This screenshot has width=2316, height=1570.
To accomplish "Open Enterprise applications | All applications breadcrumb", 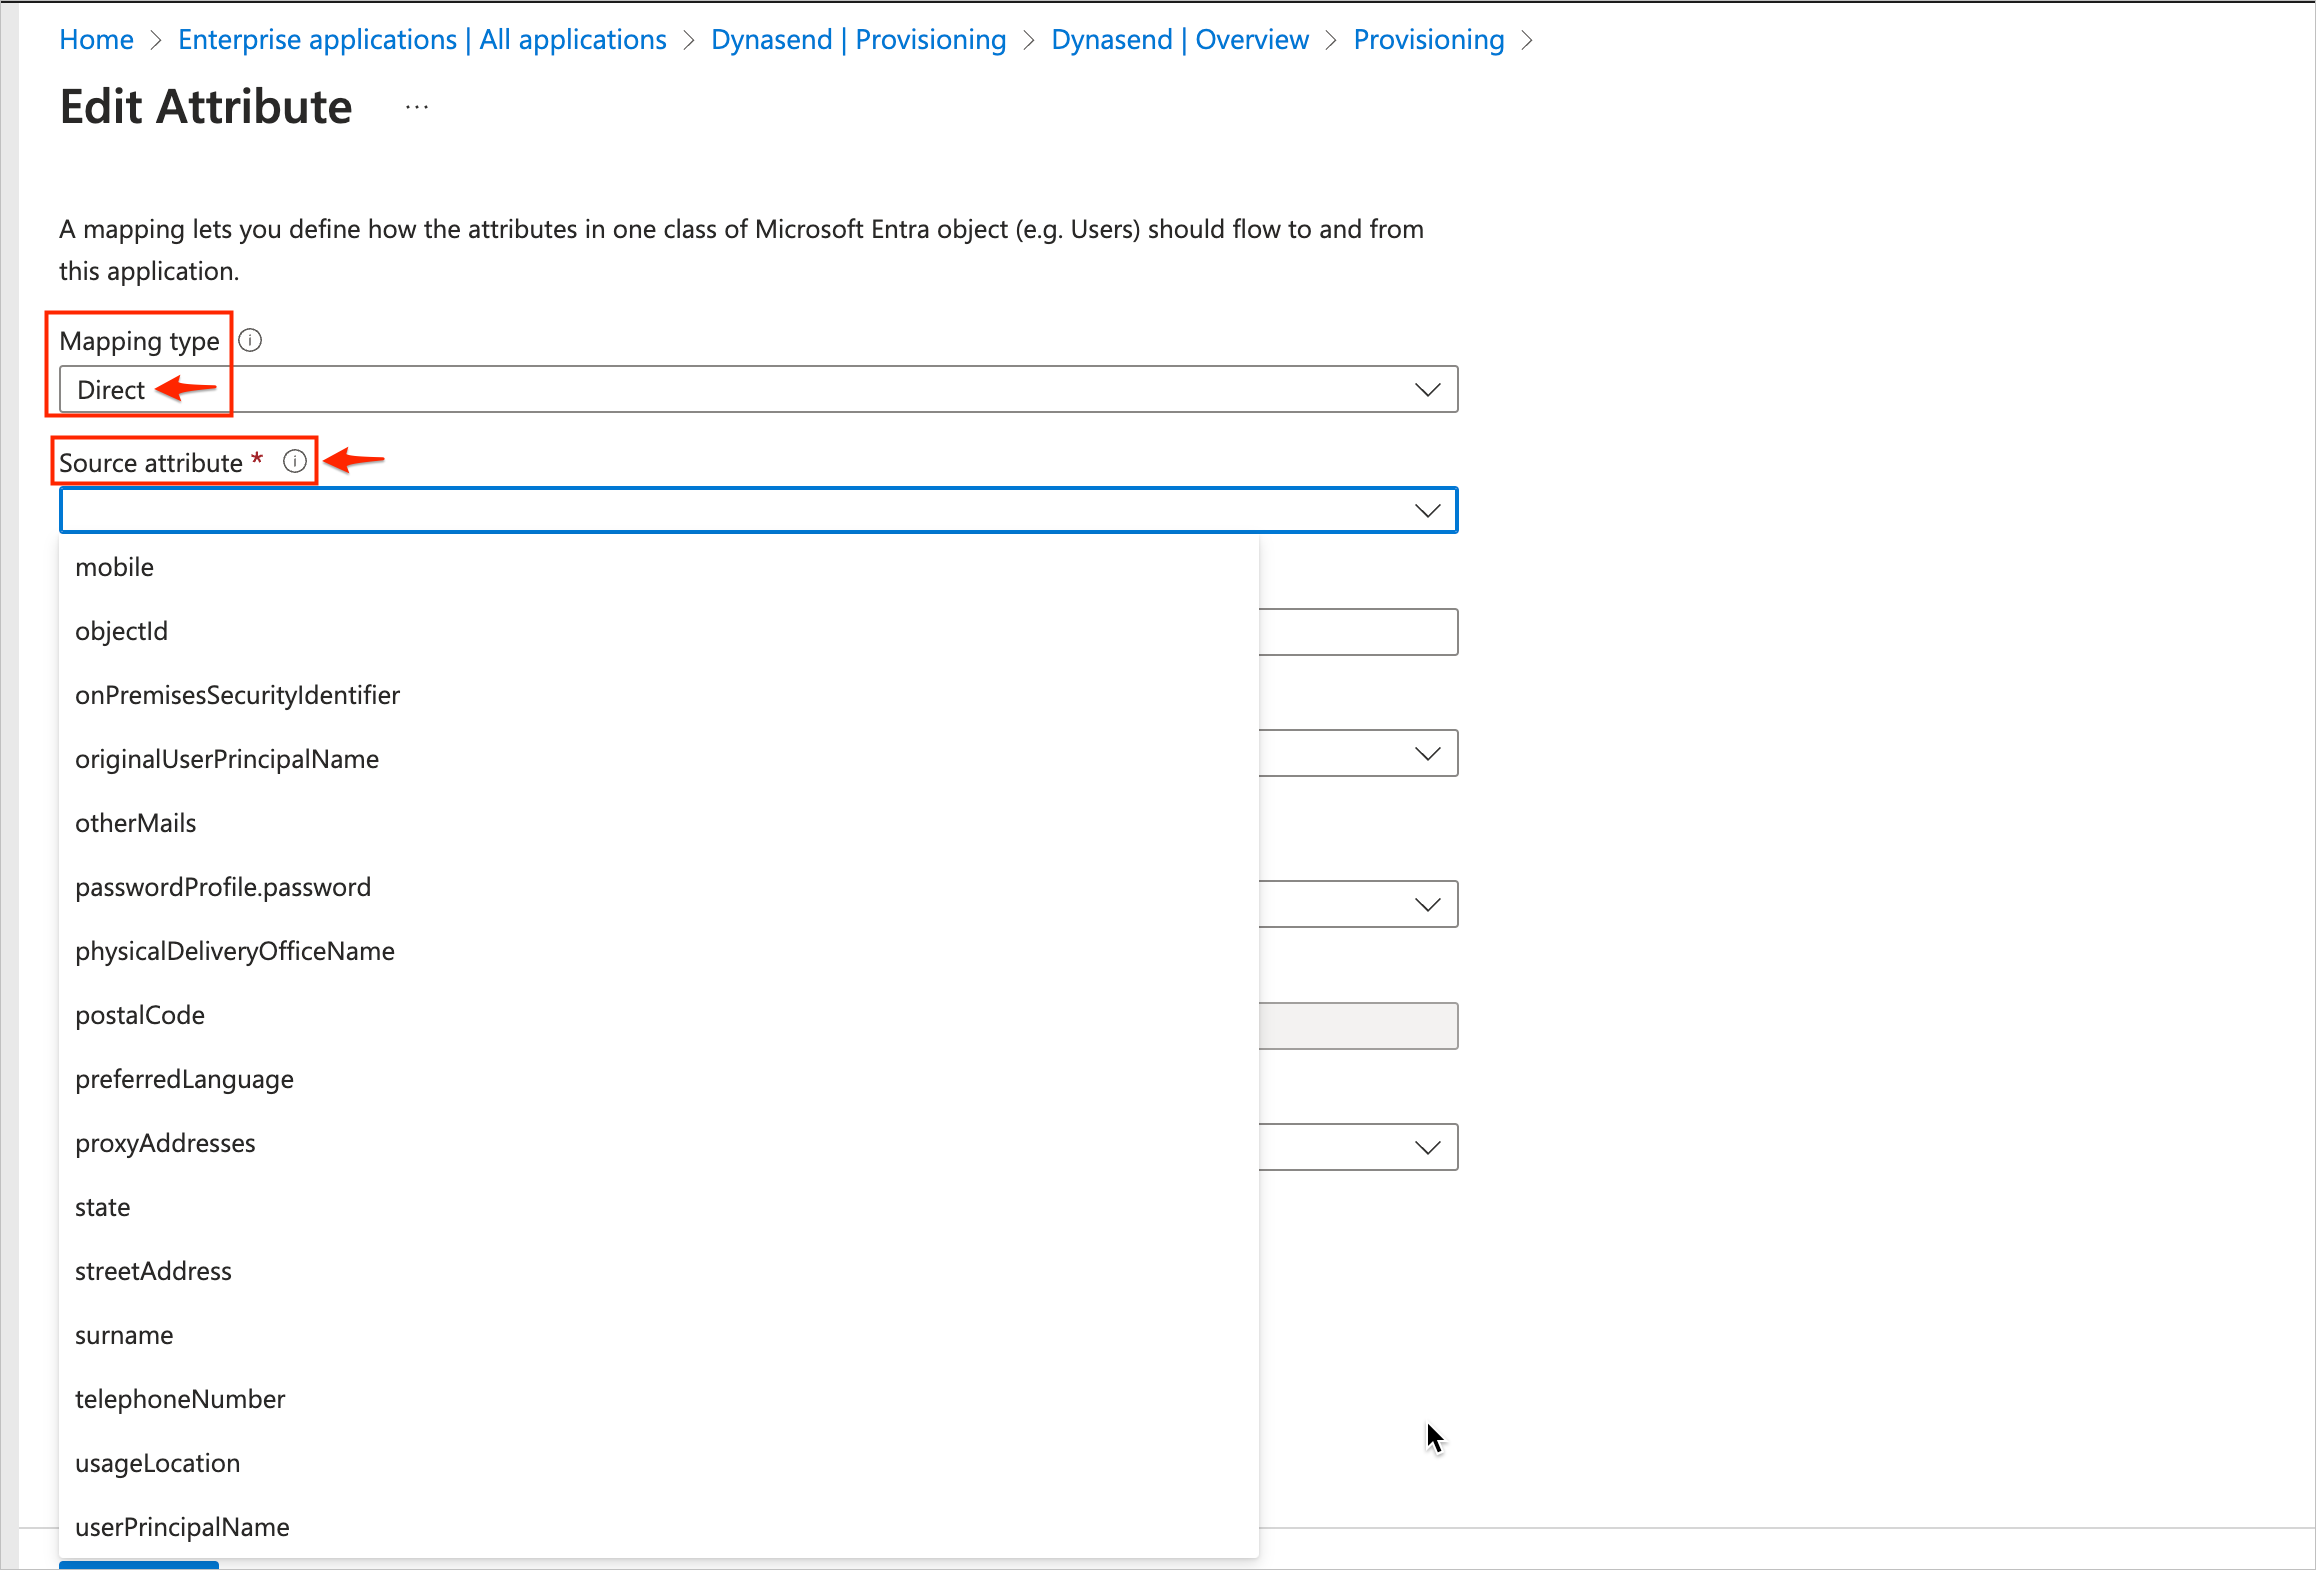I will (x=422, y=39).
